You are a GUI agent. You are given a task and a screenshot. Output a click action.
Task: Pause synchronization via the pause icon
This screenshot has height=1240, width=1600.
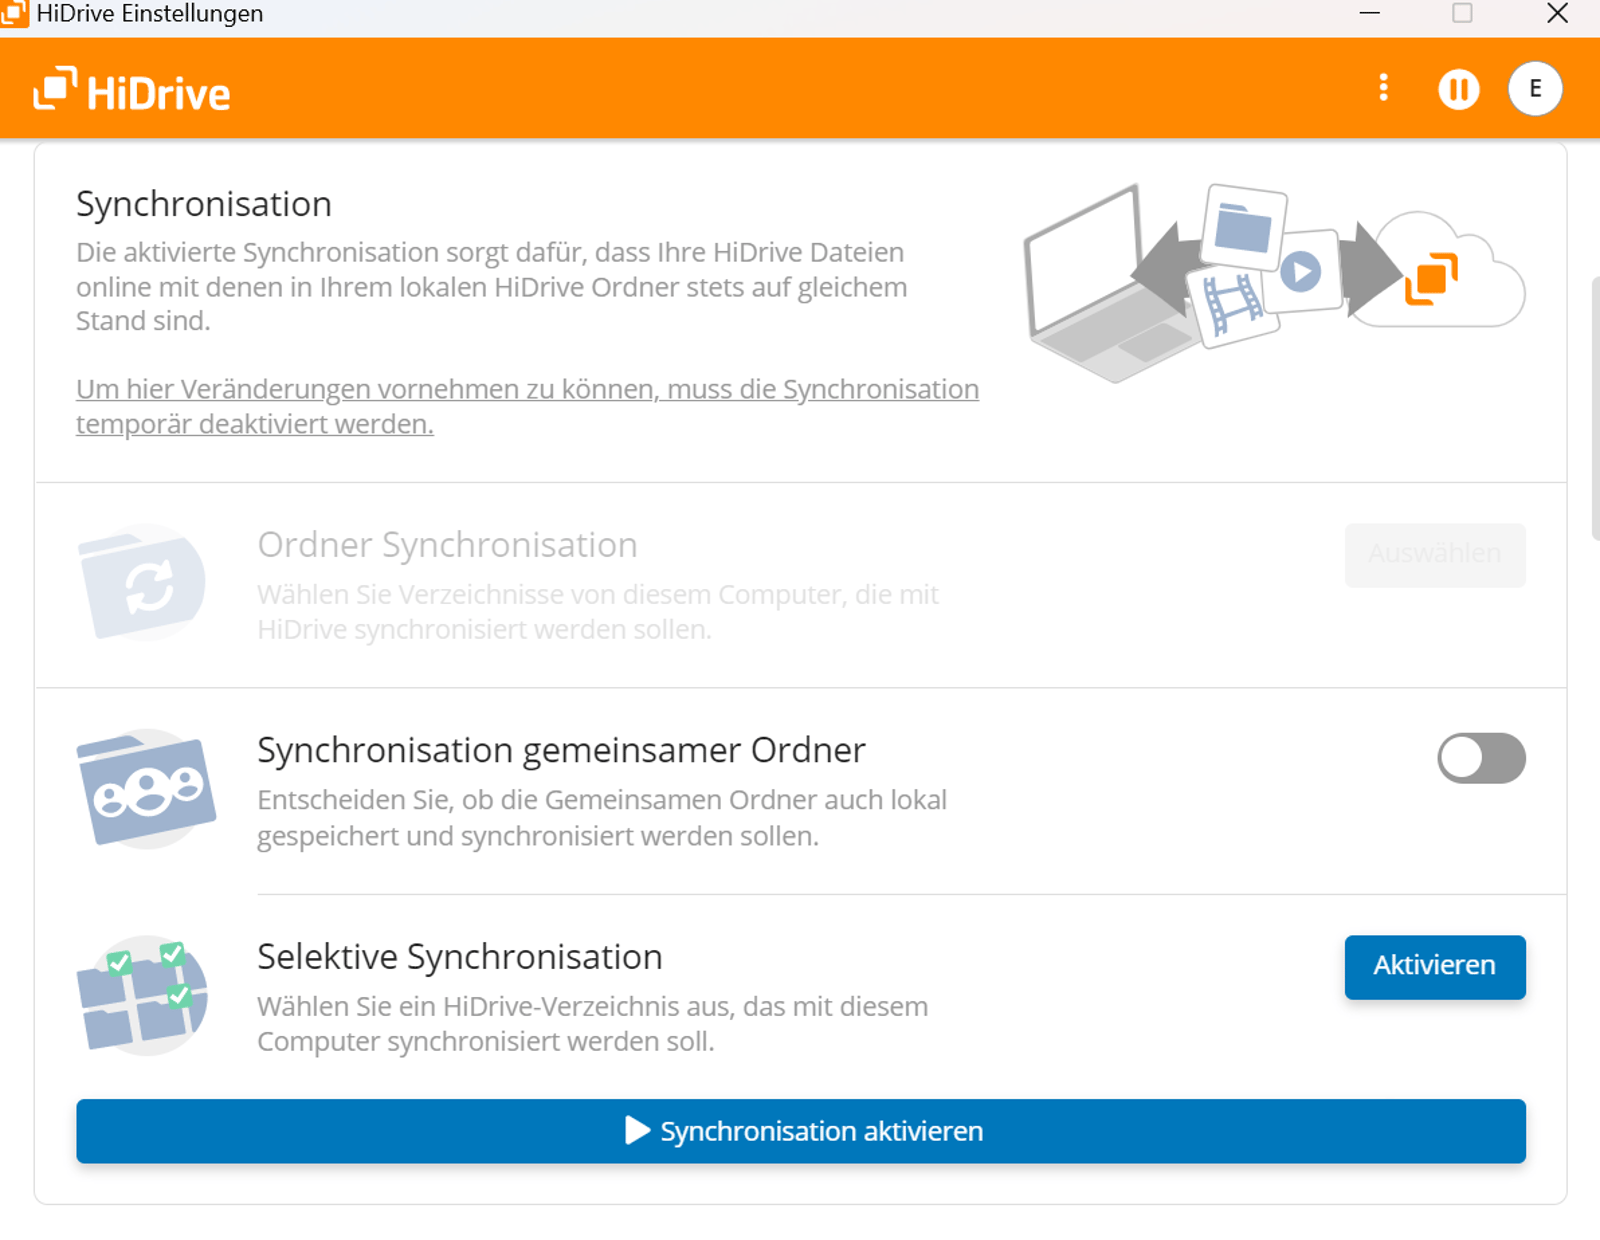1458,89
